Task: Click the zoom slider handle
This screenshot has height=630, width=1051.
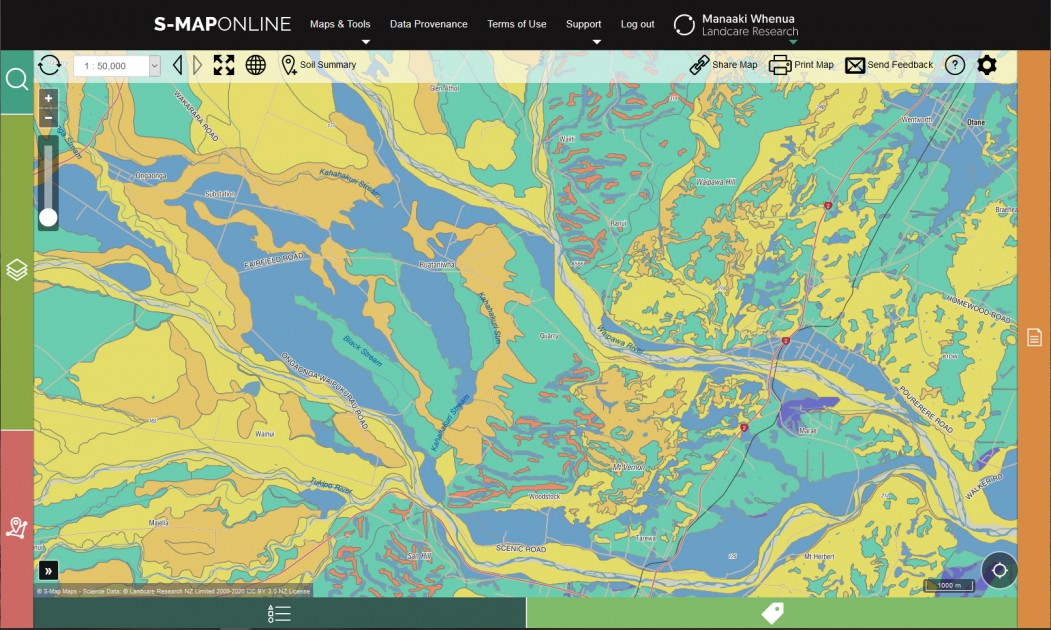Action: click(49, 218)
